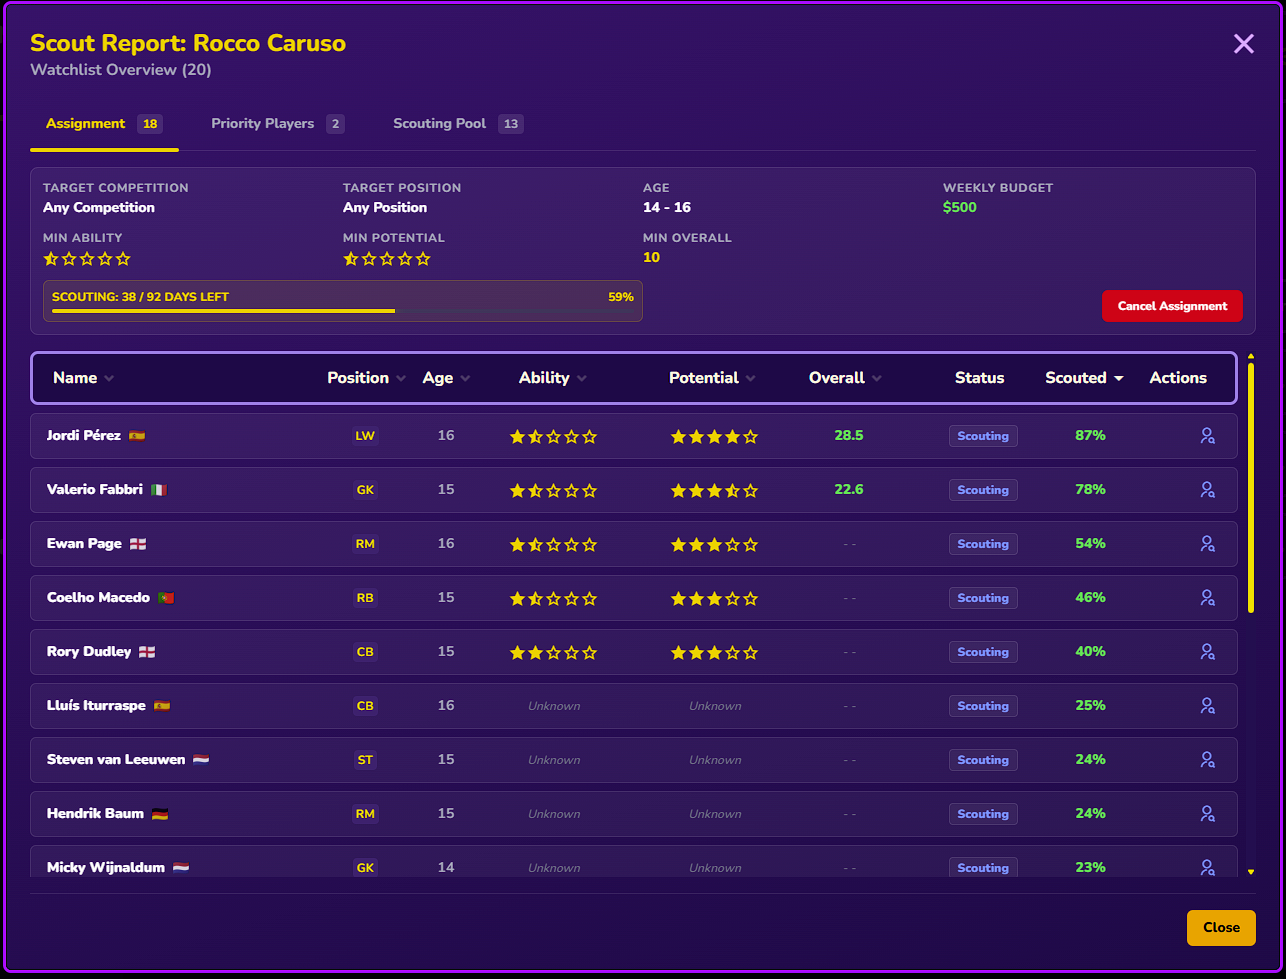1286x979 pixels.
Task: Select player name Ewan Page
Action: point(84,544)
